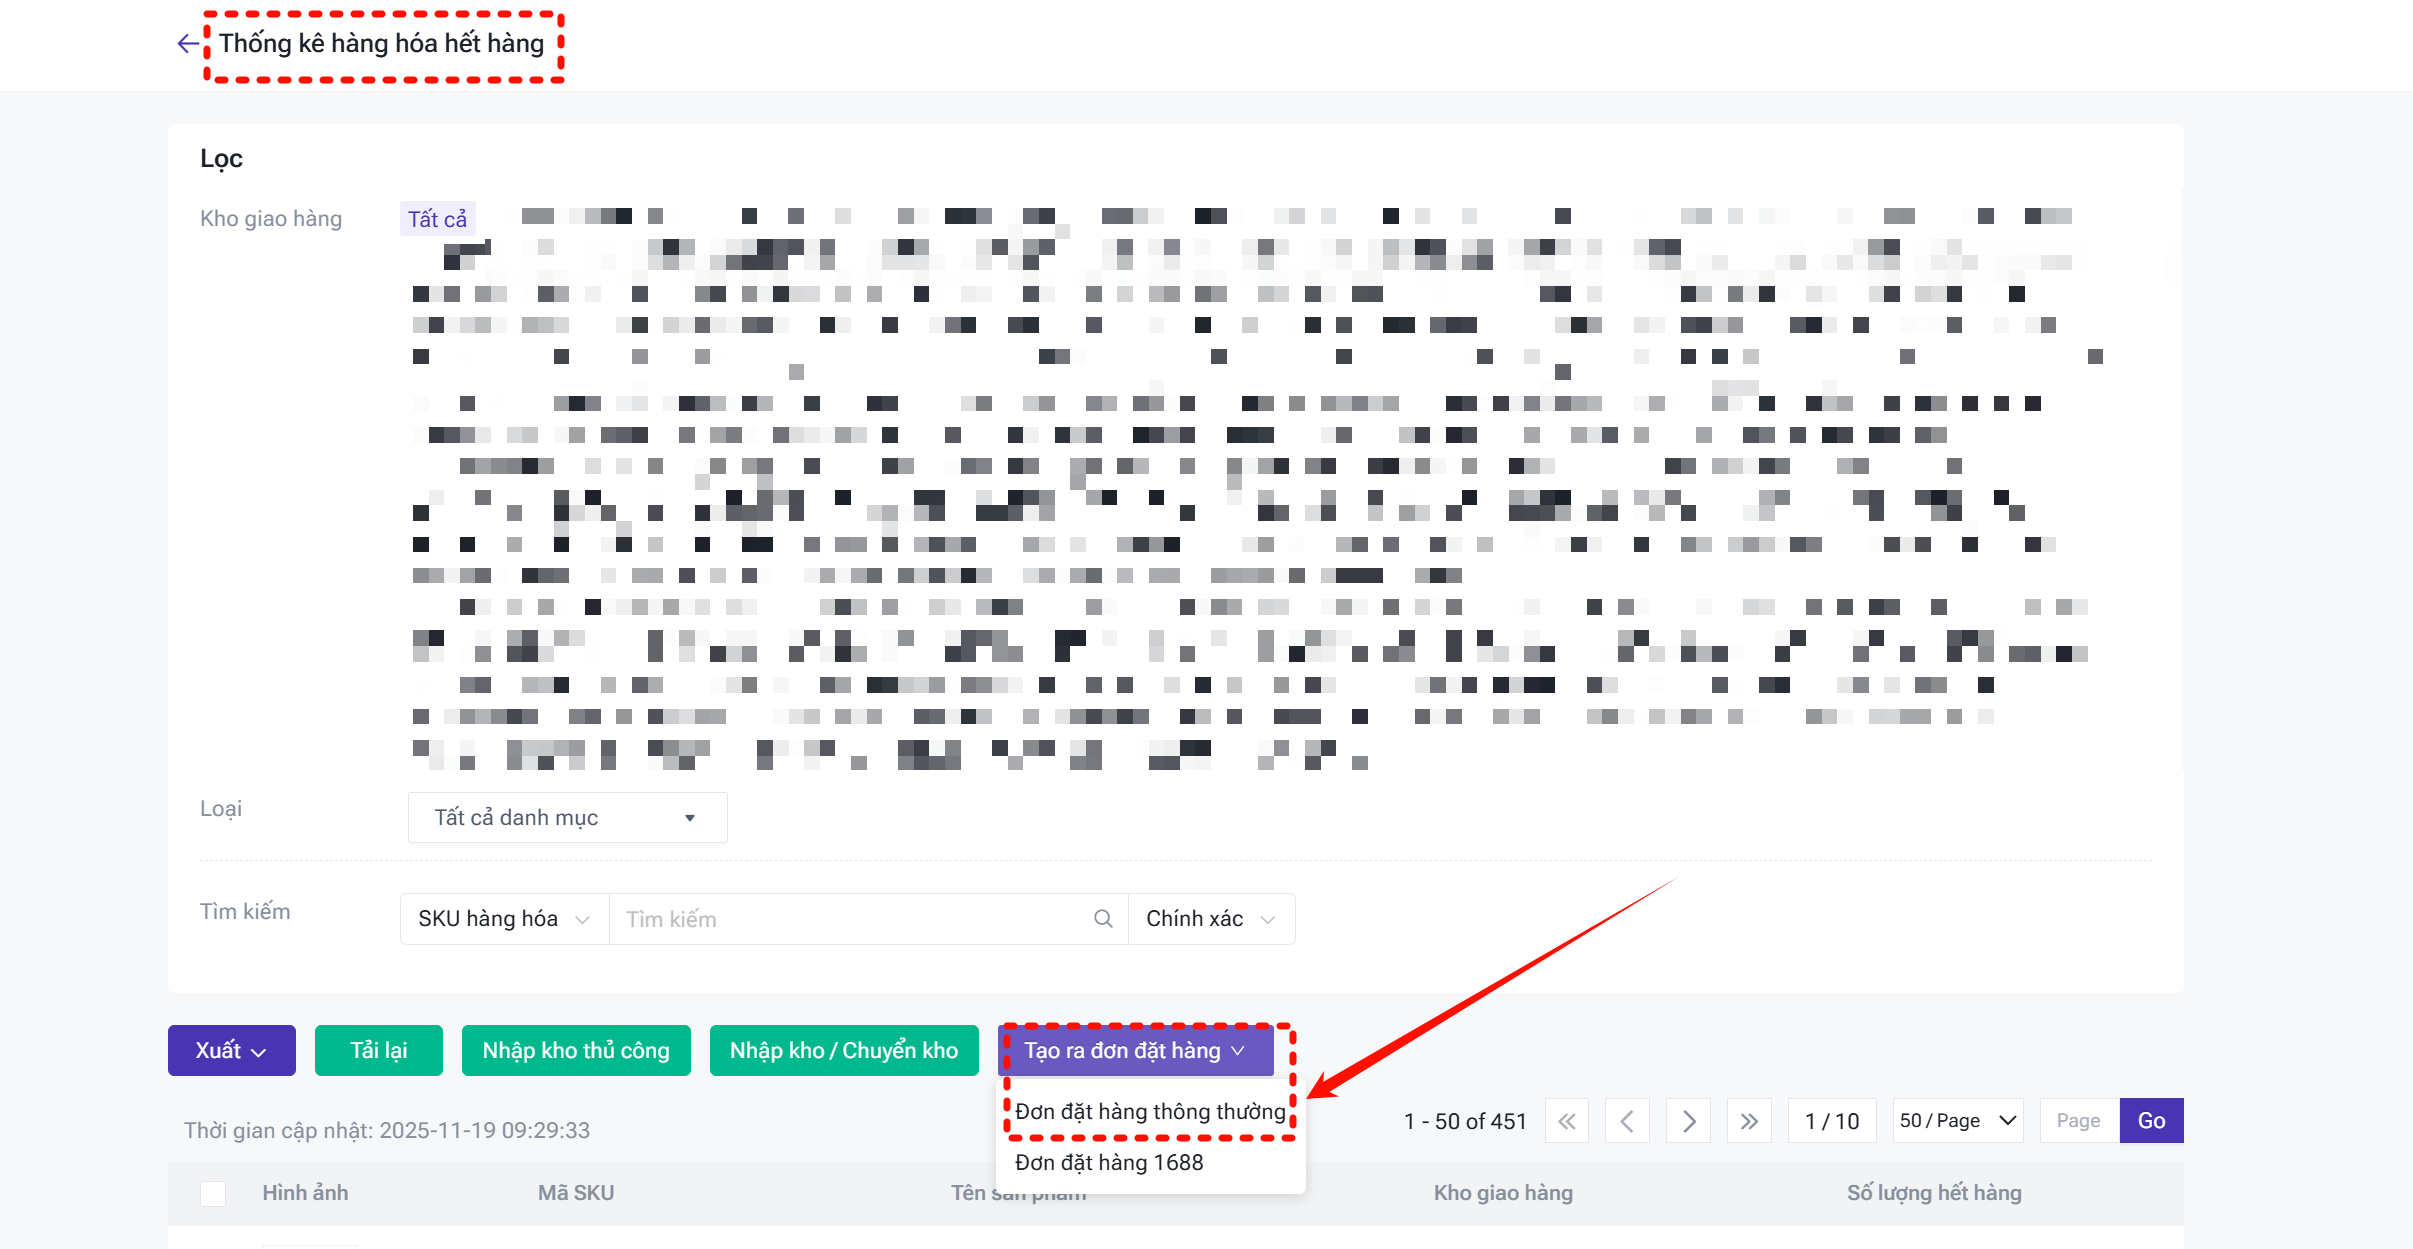This screenshot has width=2413, height=1249.
Task: Open the 'Xuất' export dropdown button
Action: pyautogui.click(x=231, y=1051)
